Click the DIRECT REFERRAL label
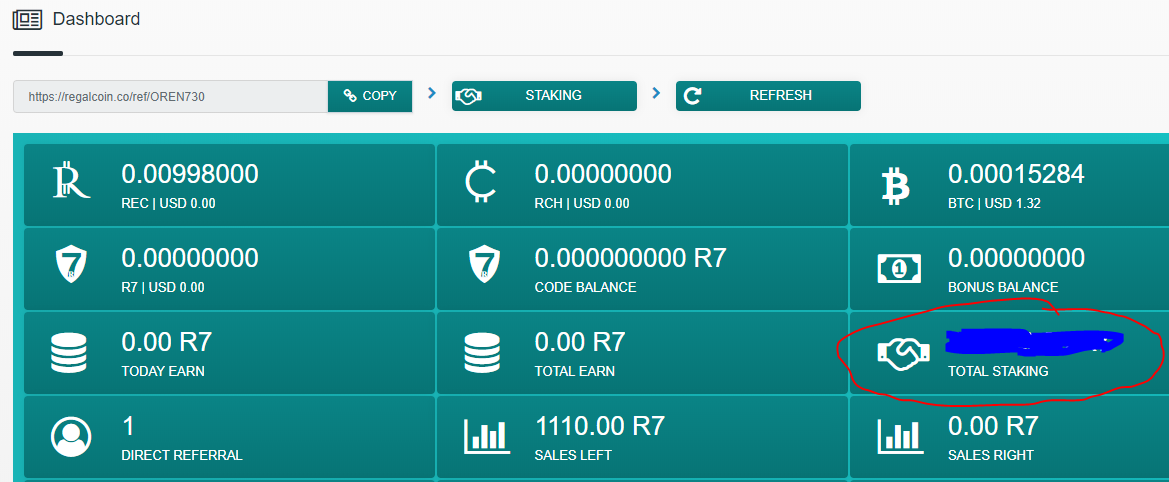The height and width of the screenshot is (482, 1169). coord(182,455)
